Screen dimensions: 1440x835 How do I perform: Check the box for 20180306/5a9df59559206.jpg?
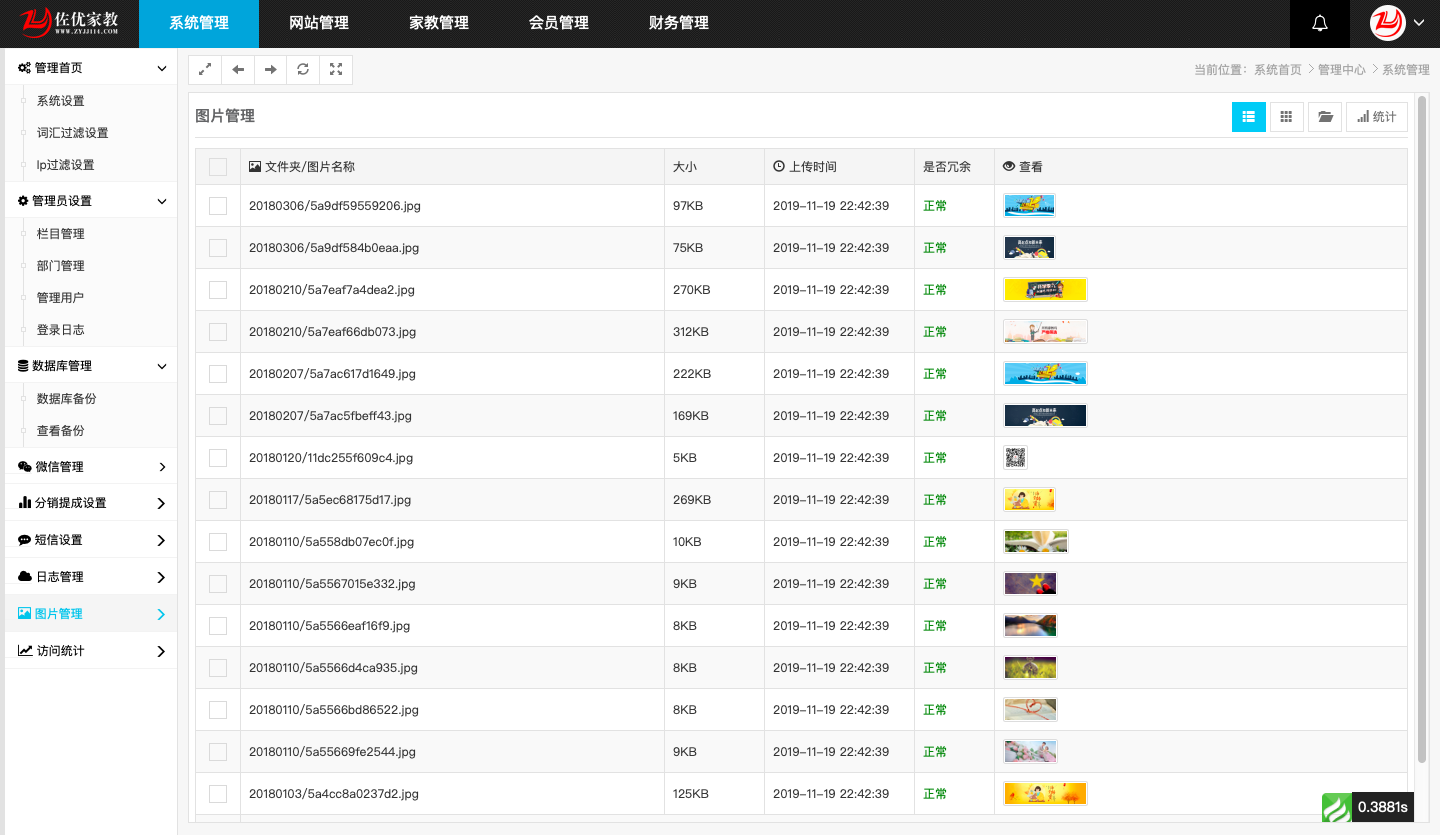click(218, 206)
